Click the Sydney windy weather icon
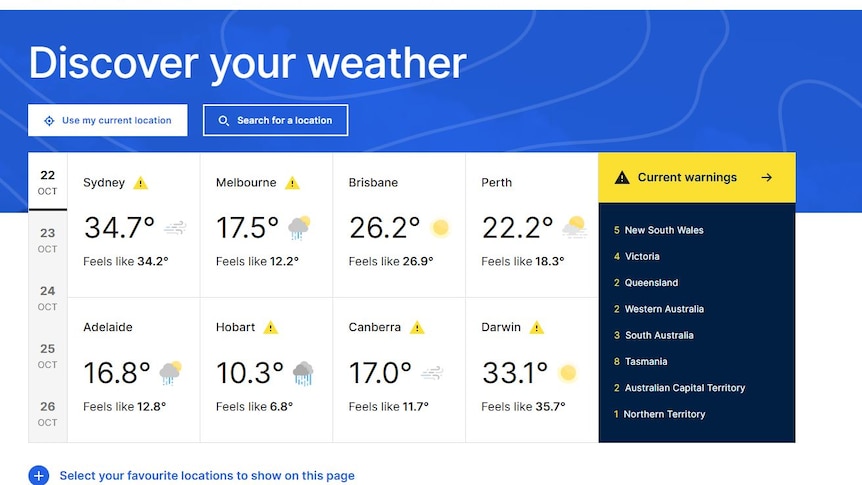The width and height of the screenshot is (862, 485). tap(176, 228)
